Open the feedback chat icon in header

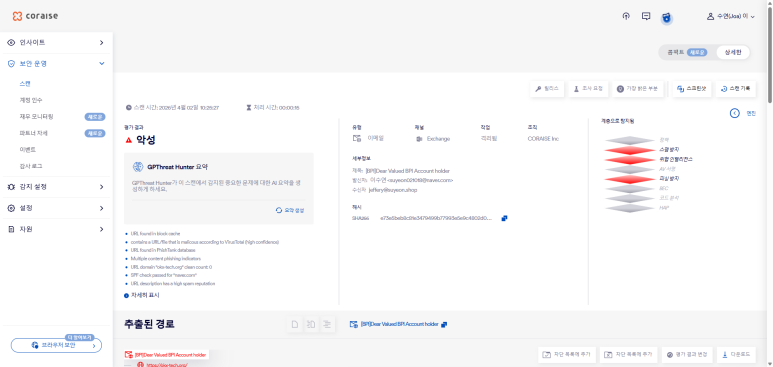click(x=646, y=16)
